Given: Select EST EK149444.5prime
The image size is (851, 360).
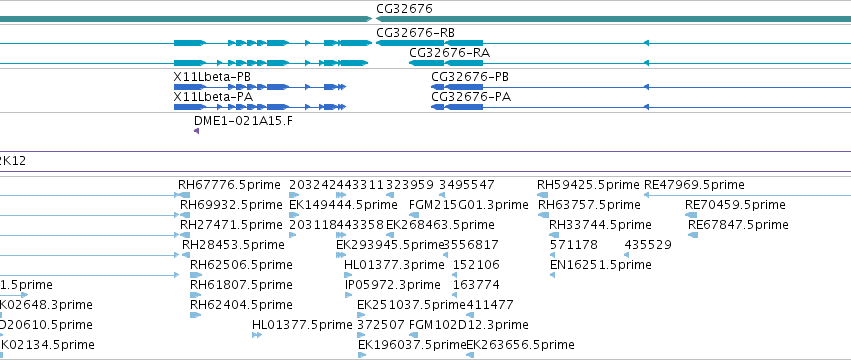Looking at the screenshot, I should tap(344, 205).
